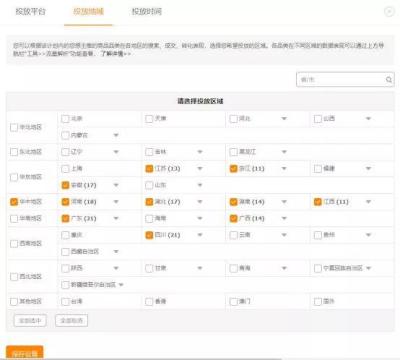Expand the 浙江 (11) city list arrow
The image size is (400, 360).
point(284,169)
